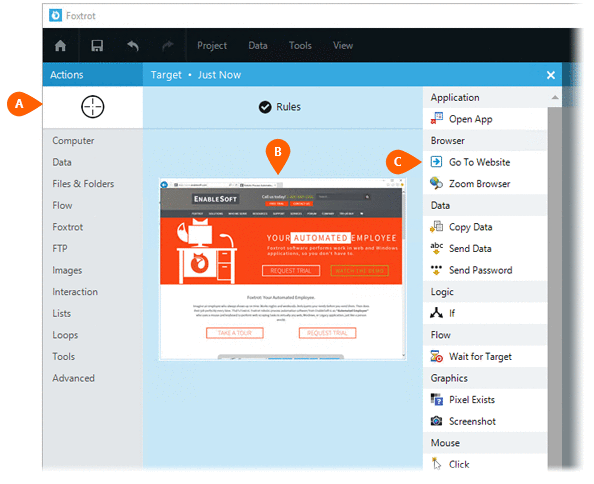
Task: Open the Tools category in left sidebar
Action: point(63,356)
